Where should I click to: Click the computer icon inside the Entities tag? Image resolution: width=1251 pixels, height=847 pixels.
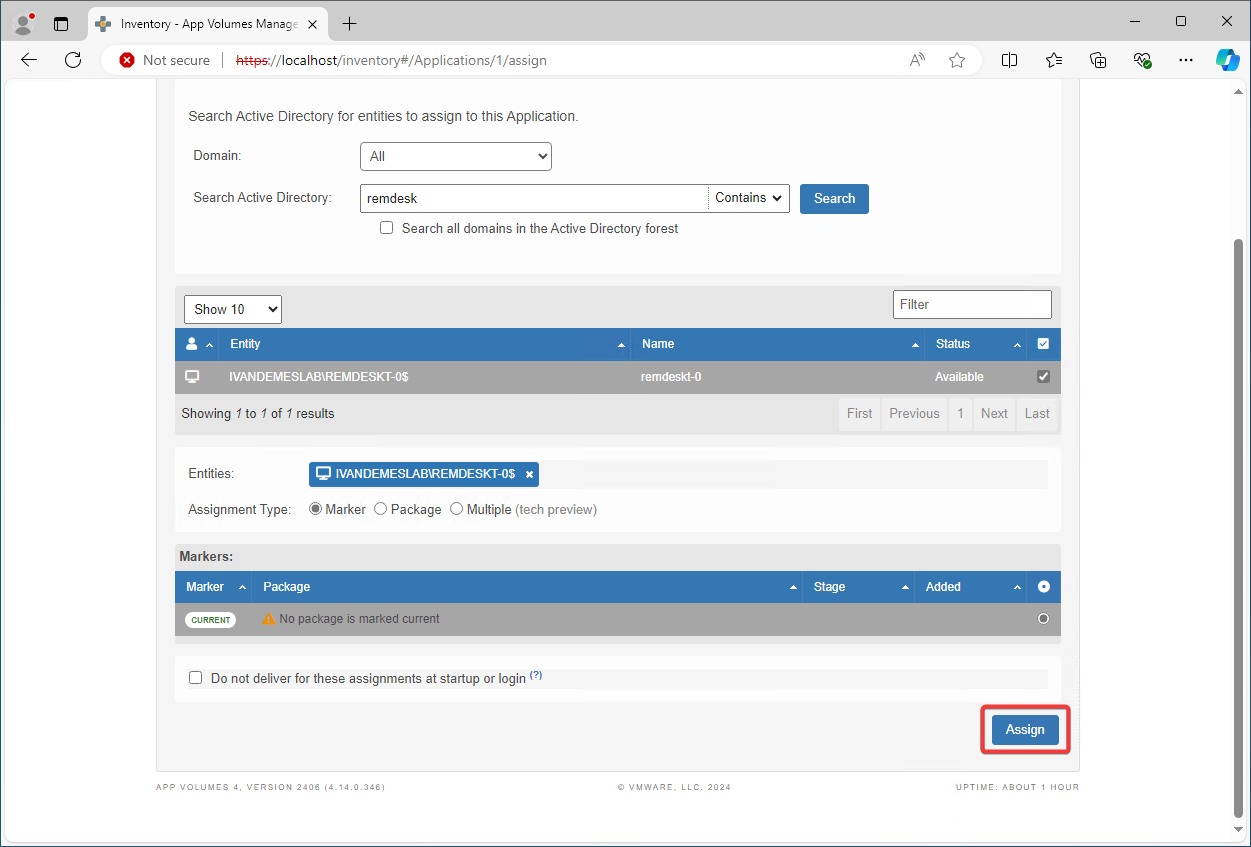[322, 473]
